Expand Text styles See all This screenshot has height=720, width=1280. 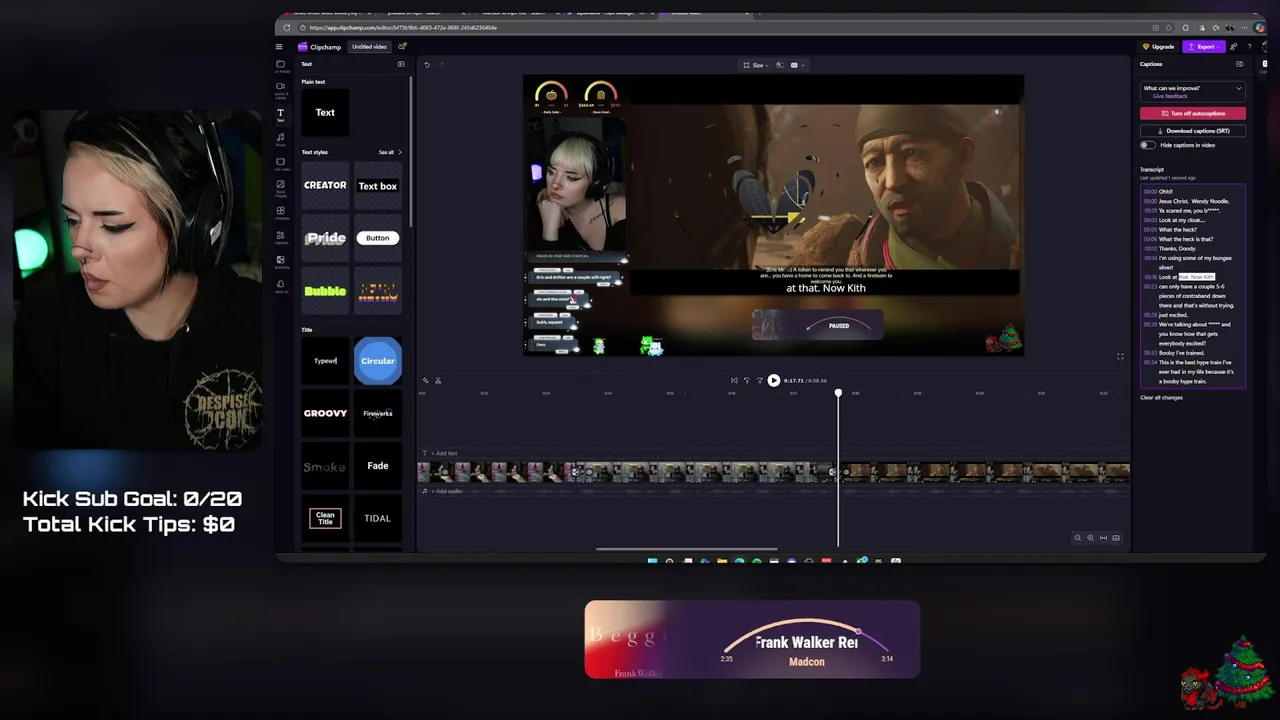[390, 152]
